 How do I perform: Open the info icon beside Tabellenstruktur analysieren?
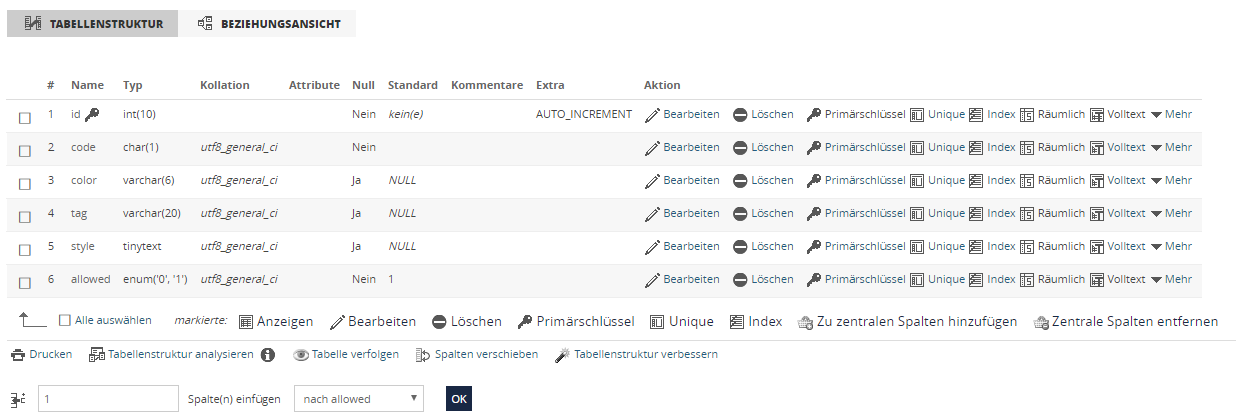point(268,355)
